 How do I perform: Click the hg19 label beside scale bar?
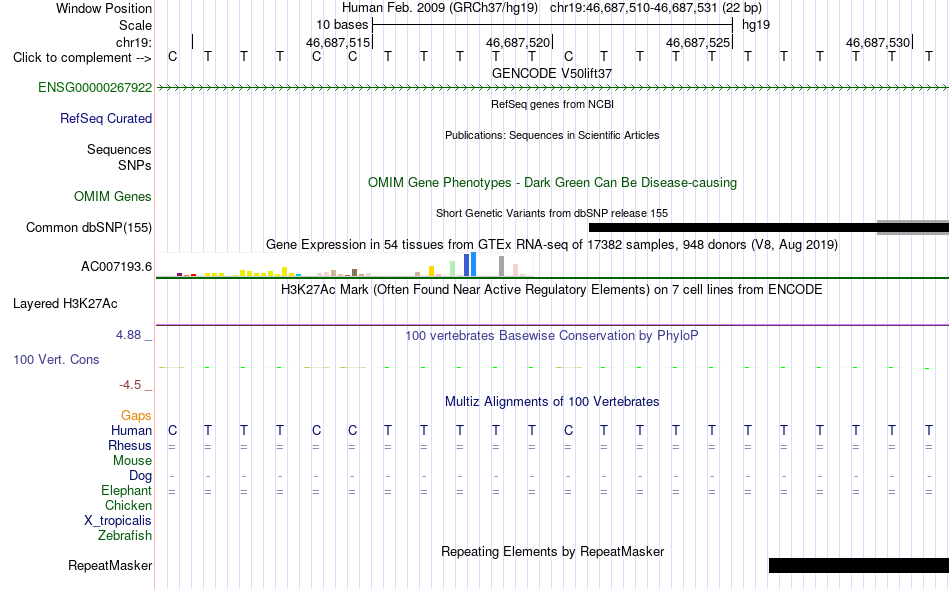[x=756, y=25]
